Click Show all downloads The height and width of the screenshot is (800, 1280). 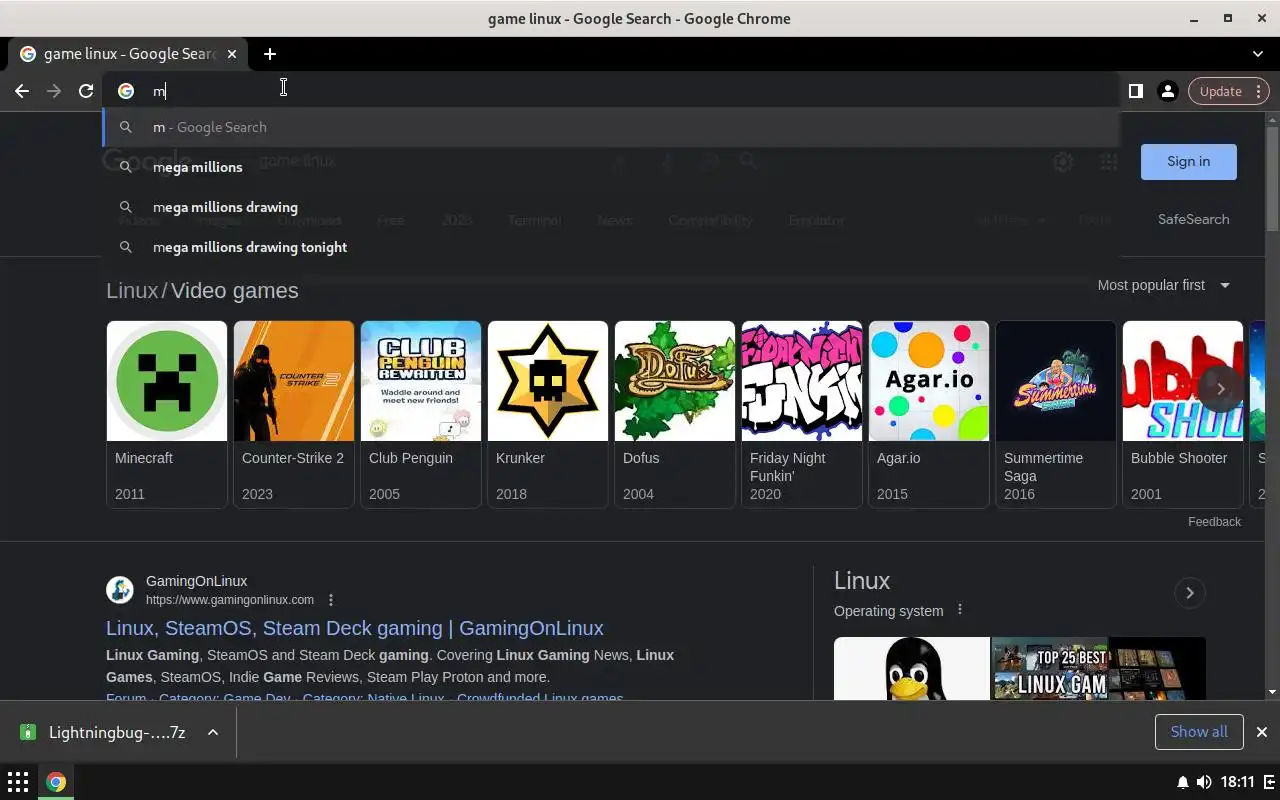1198,732
